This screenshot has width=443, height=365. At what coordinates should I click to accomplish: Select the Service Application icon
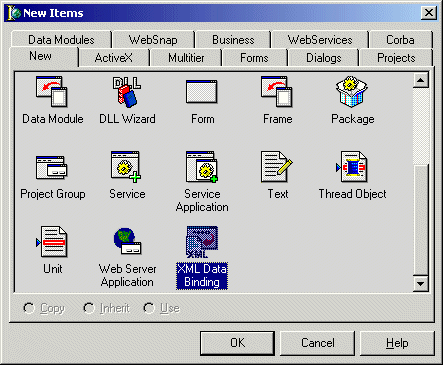click(202, 167)
